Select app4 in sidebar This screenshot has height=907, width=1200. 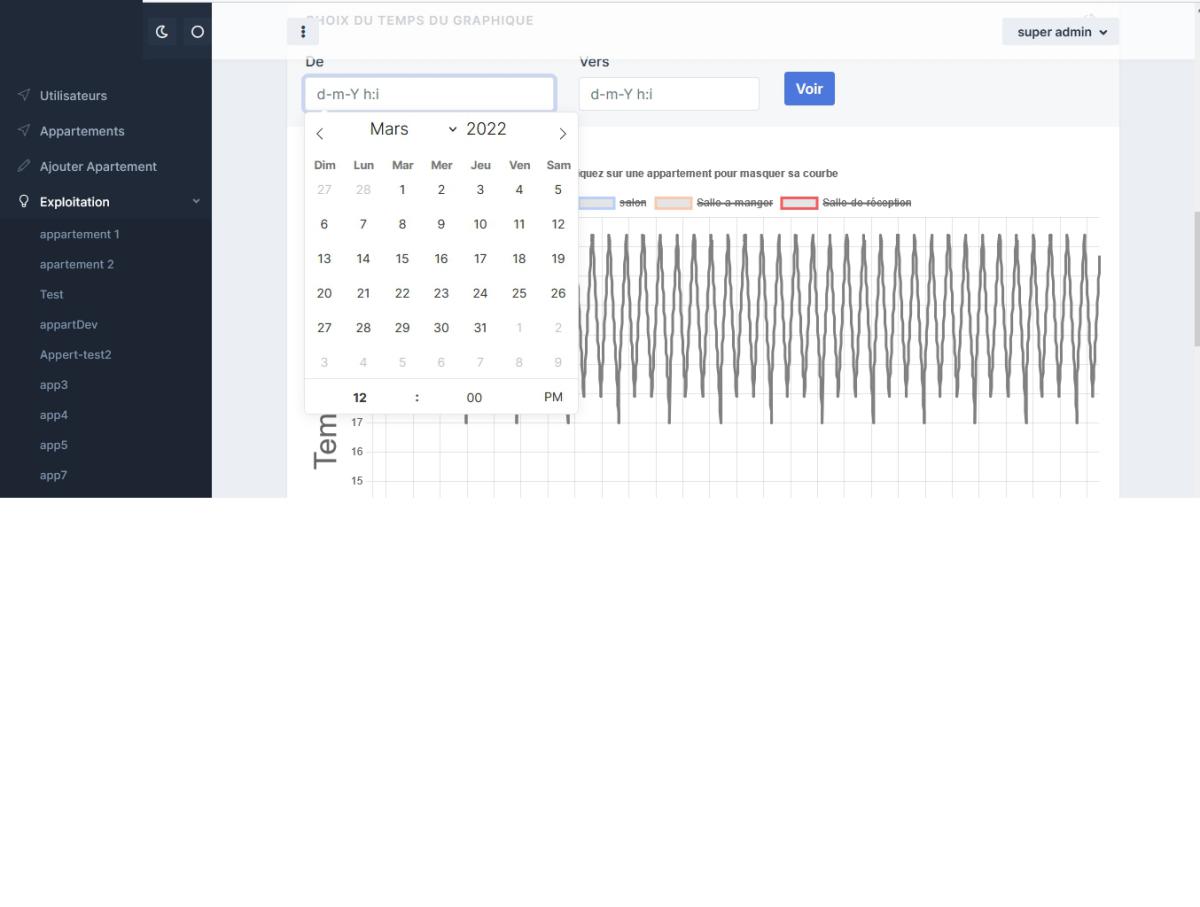(x=54, y=414)
